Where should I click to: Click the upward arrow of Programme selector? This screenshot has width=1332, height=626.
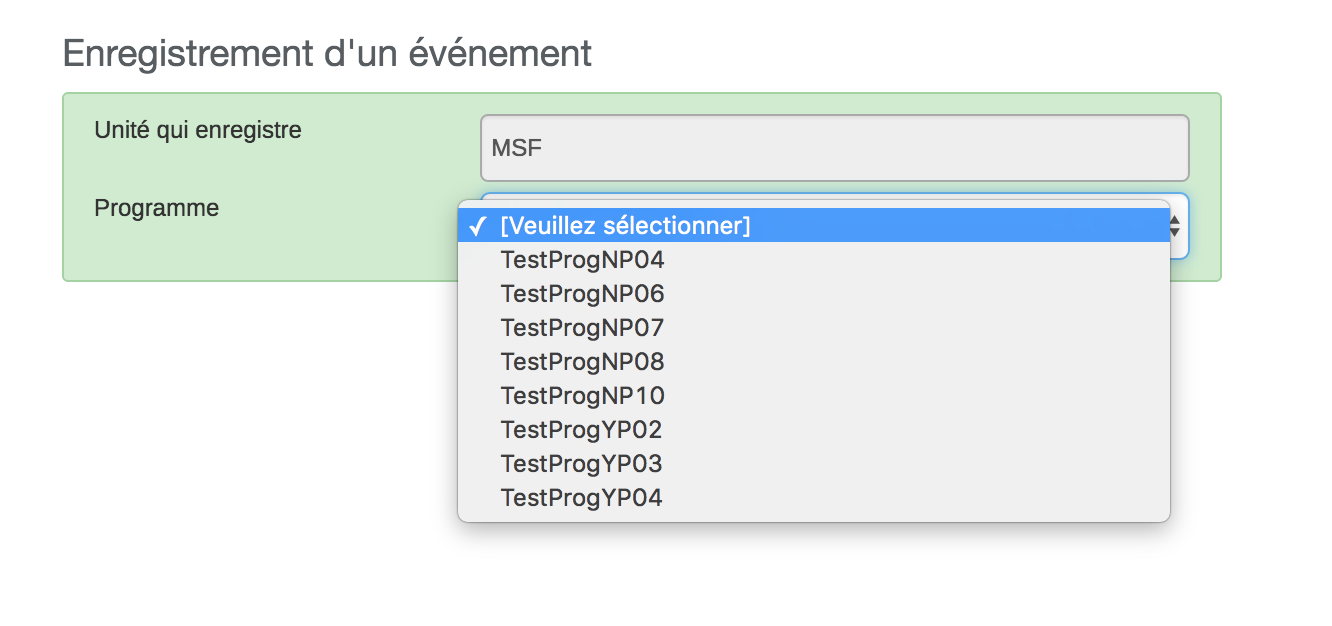point(1175,220)
